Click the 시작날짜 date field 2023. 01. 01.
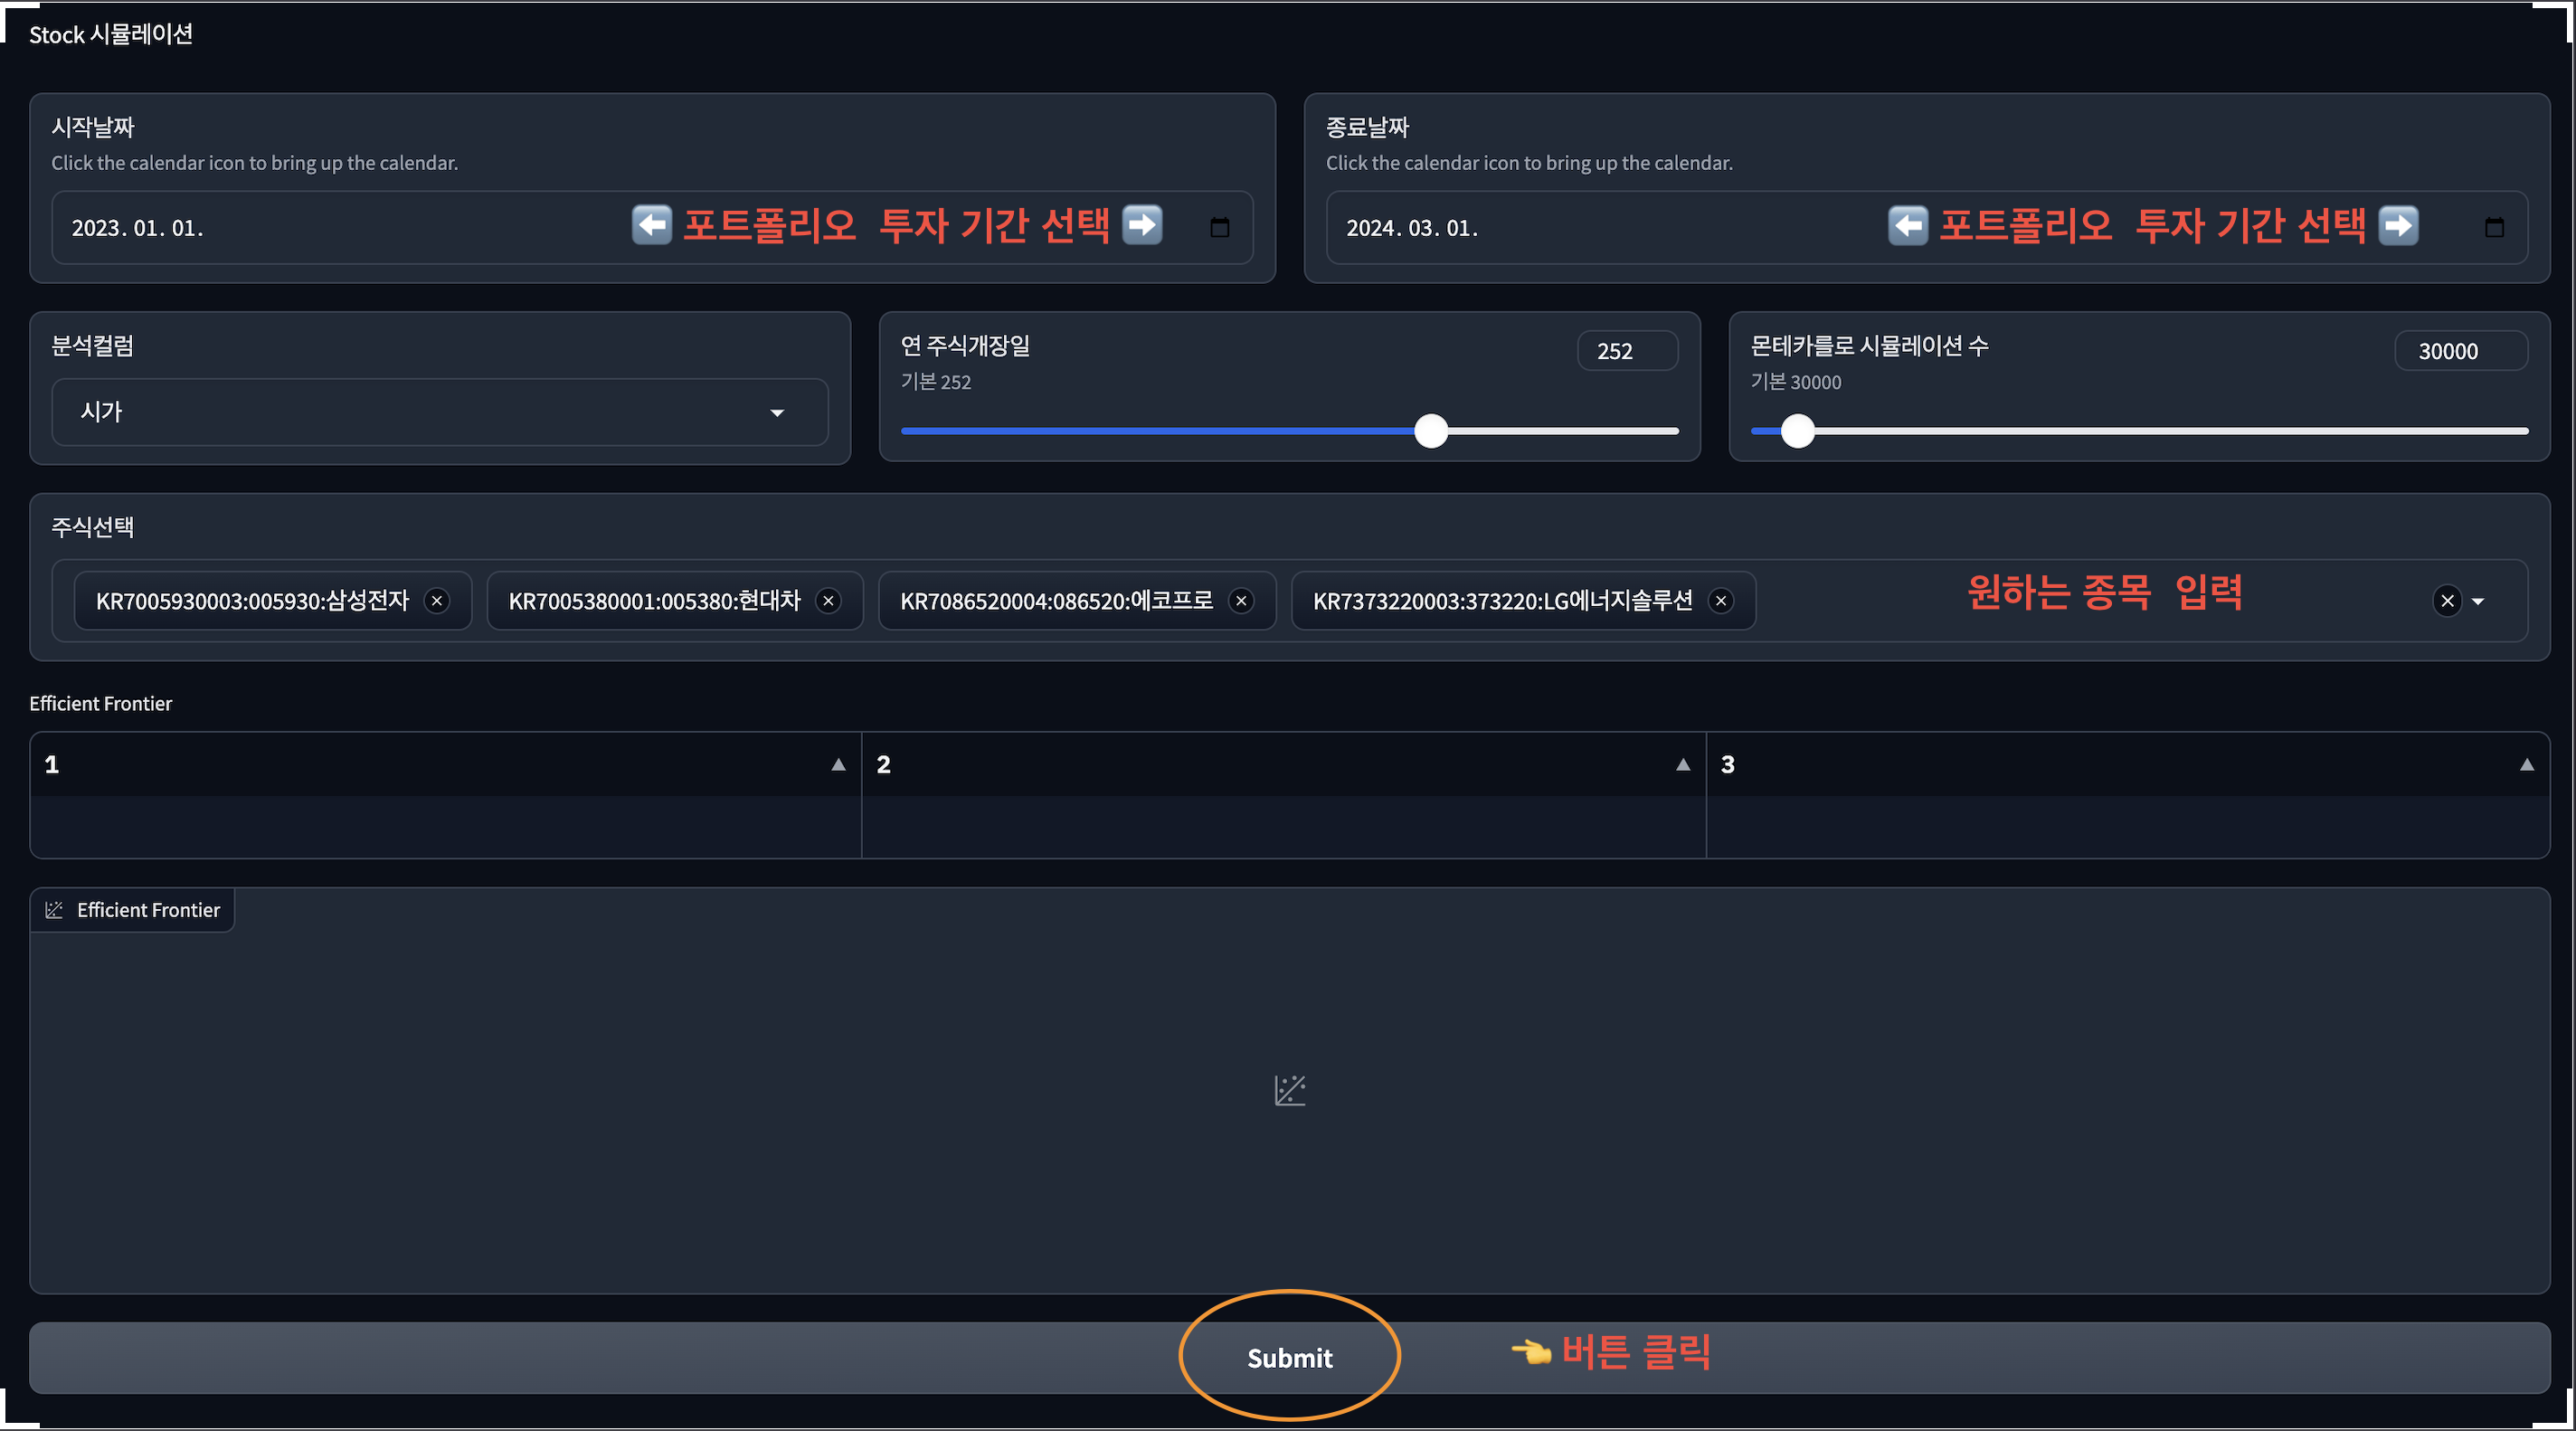Screen dimensions: 2576x1431 pyautogui.click(x=138, y=228)
